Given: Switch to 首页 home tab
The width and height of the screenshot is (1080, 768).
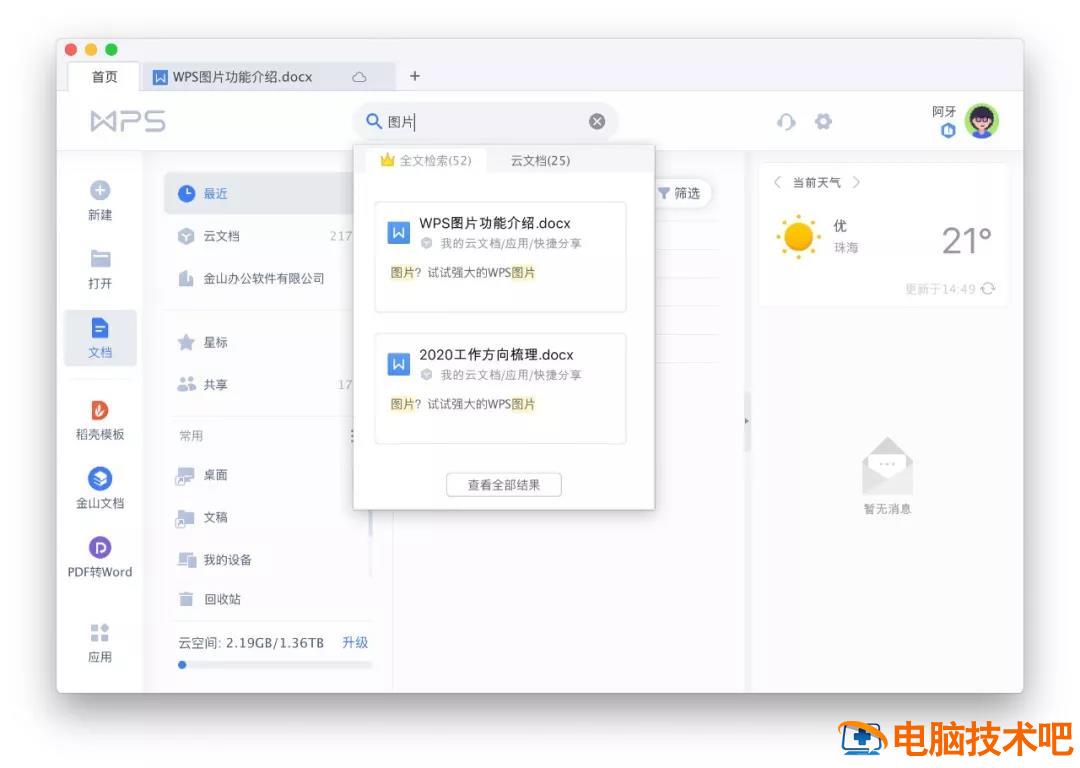Looking at the screenshot, I should tap(105, 76).
